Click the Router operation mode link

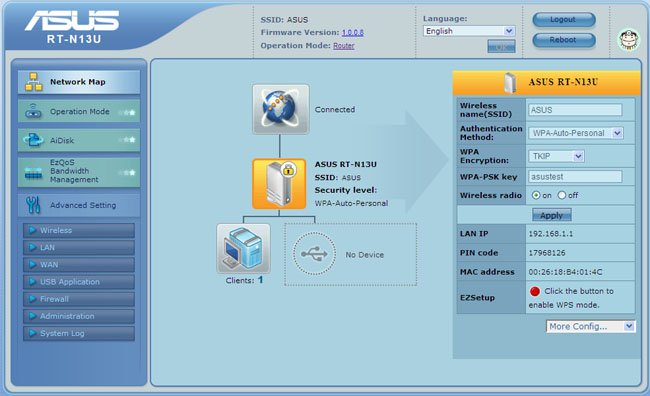click(x=344, y=46)
